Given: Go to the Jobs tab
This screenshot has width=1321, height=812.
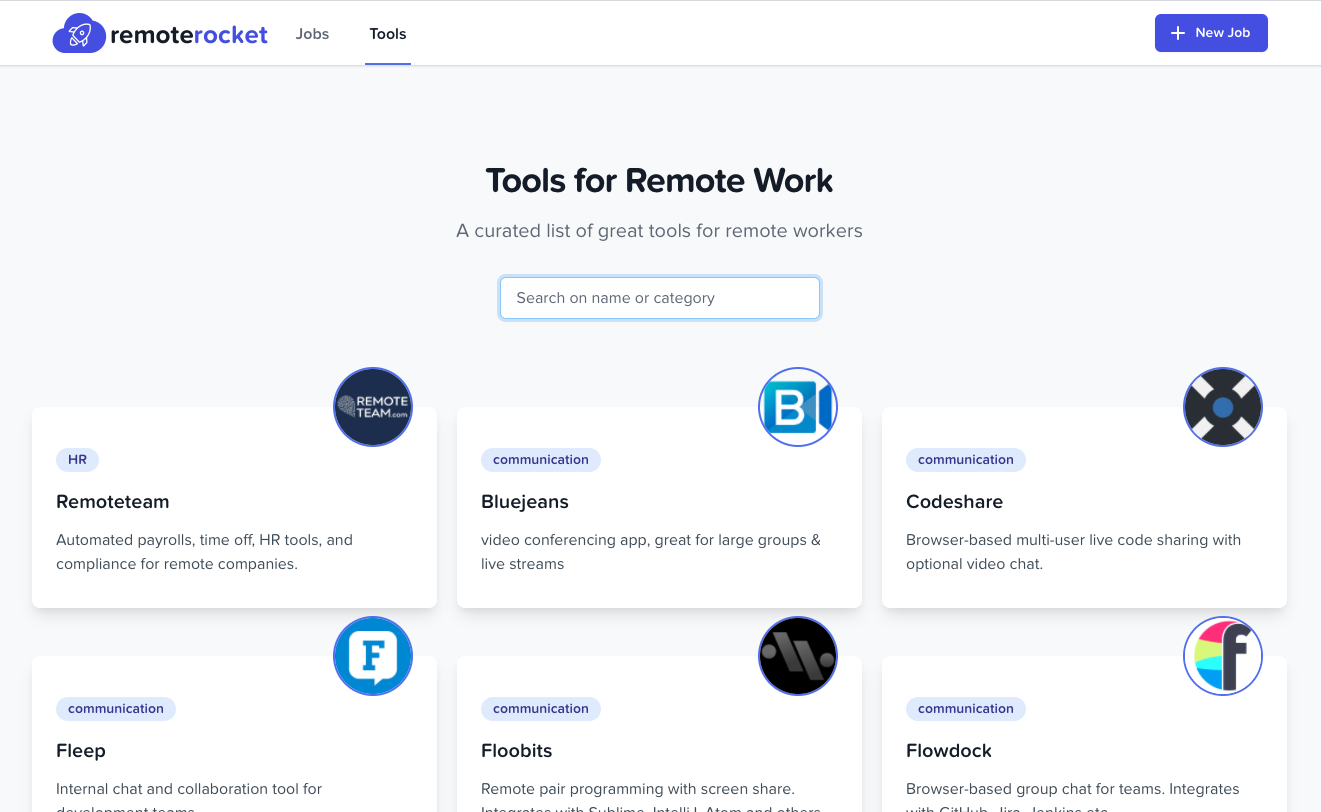Looking at the screenshot, I should click(313, 34).
